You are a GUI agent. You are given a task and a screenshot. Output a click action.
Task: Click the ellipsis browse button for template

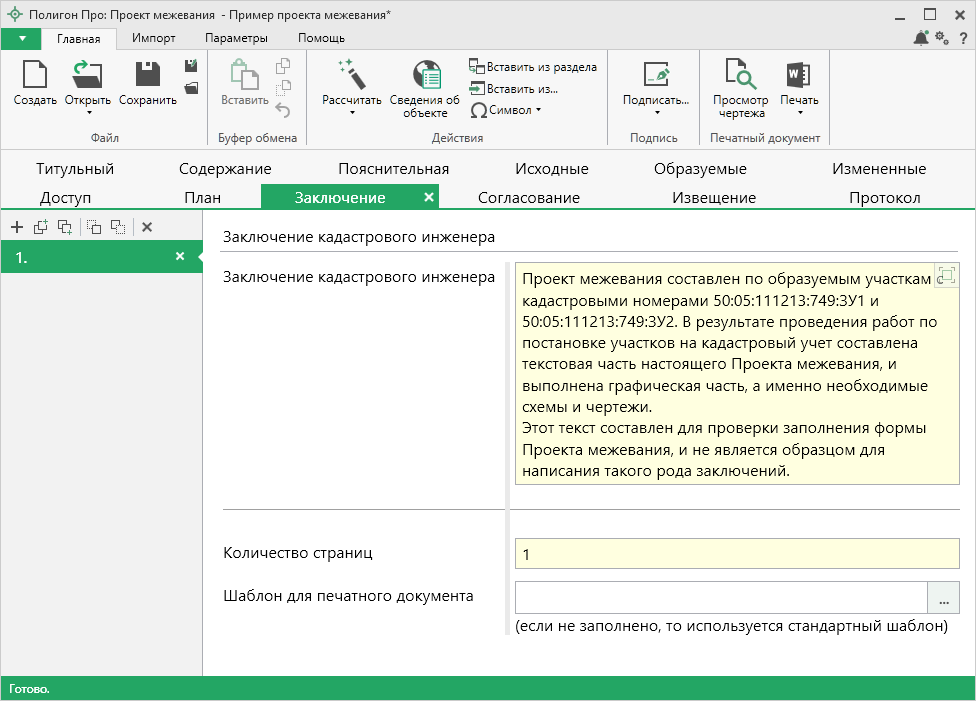click(943, 598)
